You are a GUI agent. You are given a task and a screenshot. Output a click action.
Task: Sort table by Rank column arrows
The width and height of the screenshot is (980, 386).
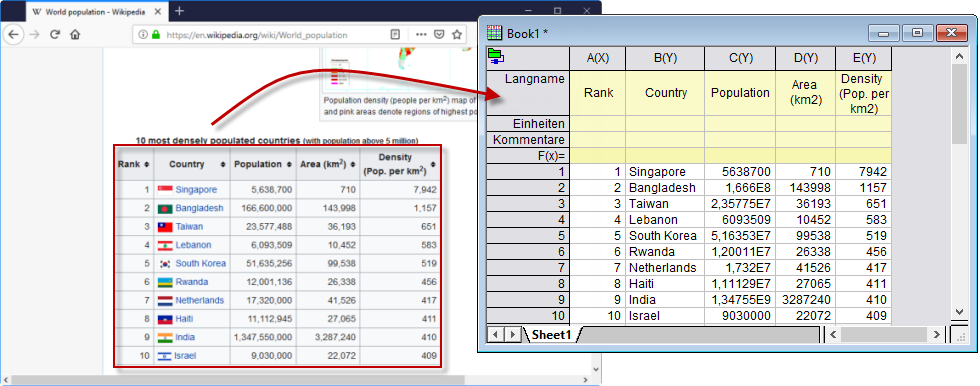[x=146, y=164]
